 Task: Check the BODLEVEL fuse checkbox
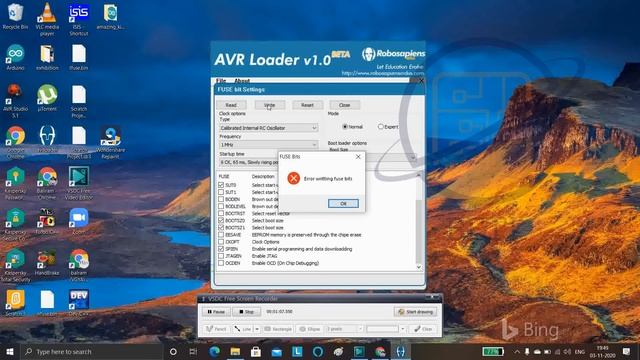point(221,206)
